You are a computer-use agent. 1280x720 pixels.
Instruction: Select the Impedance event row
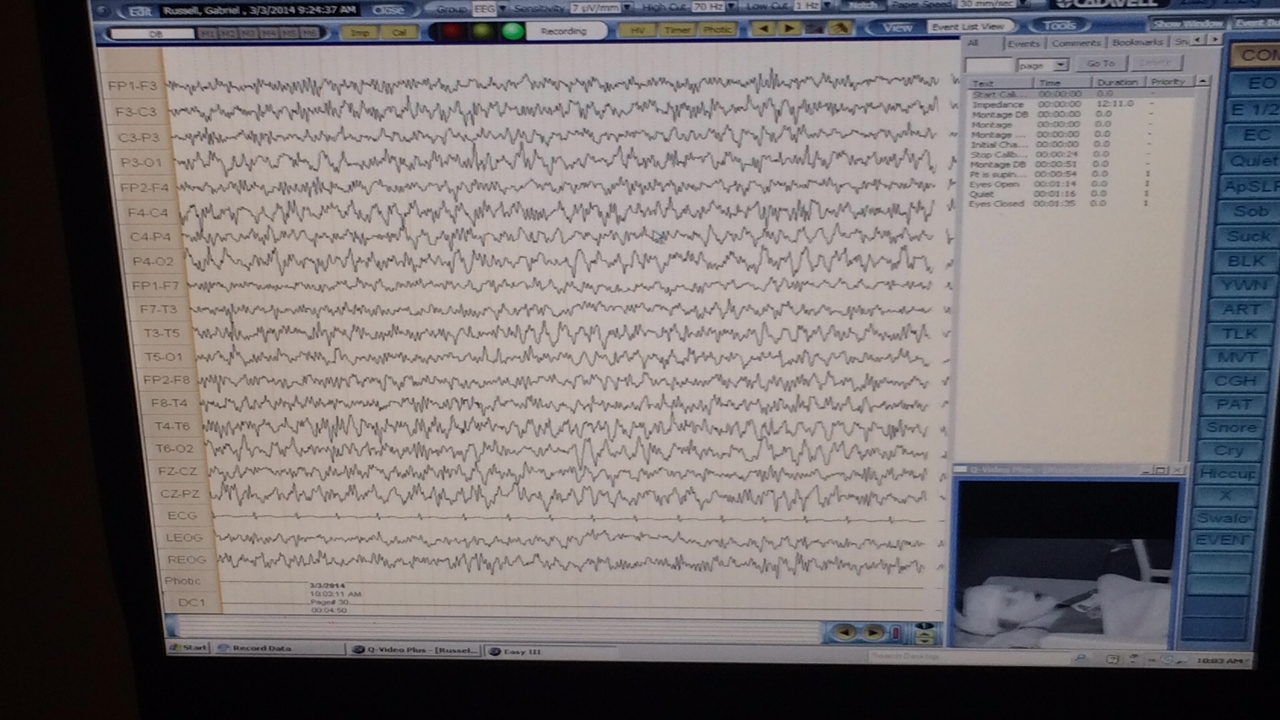coord(1082,104)
